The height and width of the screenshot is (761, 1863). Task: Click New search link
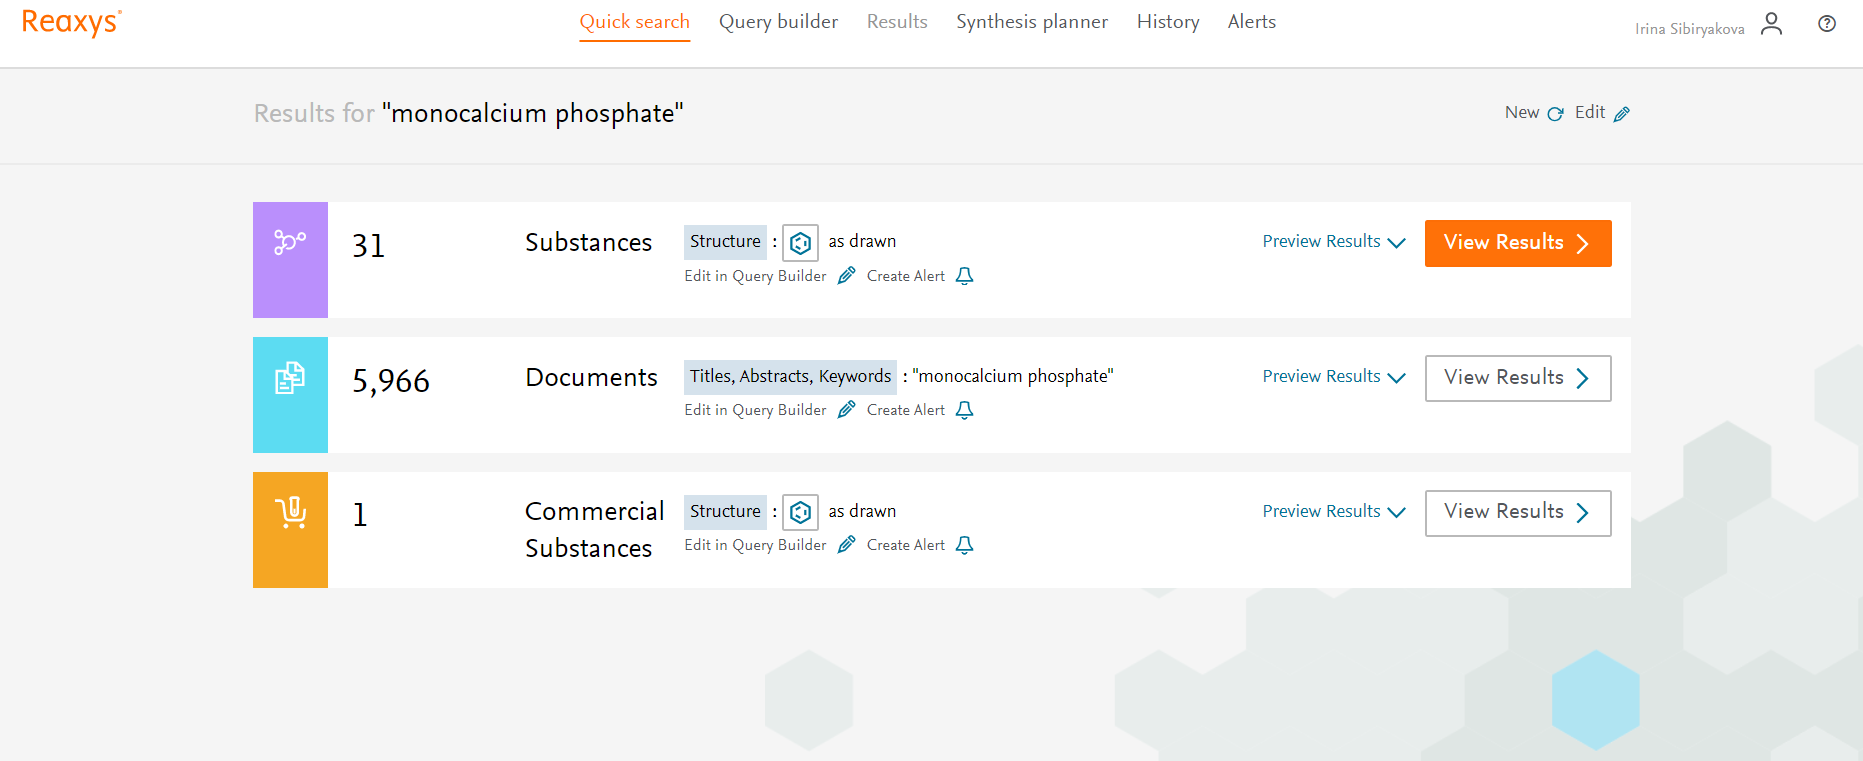click(x=1522, y=113)
